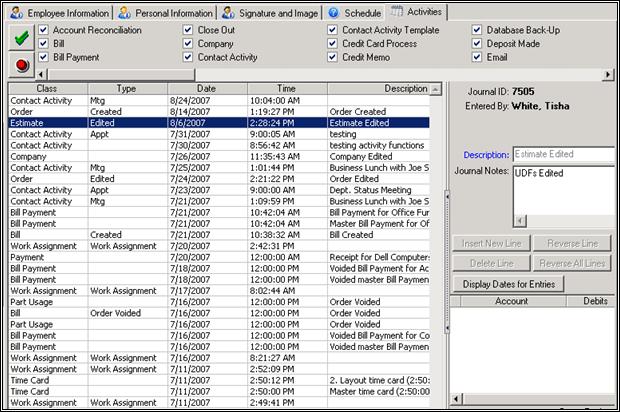
Task: Select Contact Activity row at 10:04:00 AM
Action: pos(219,100)
